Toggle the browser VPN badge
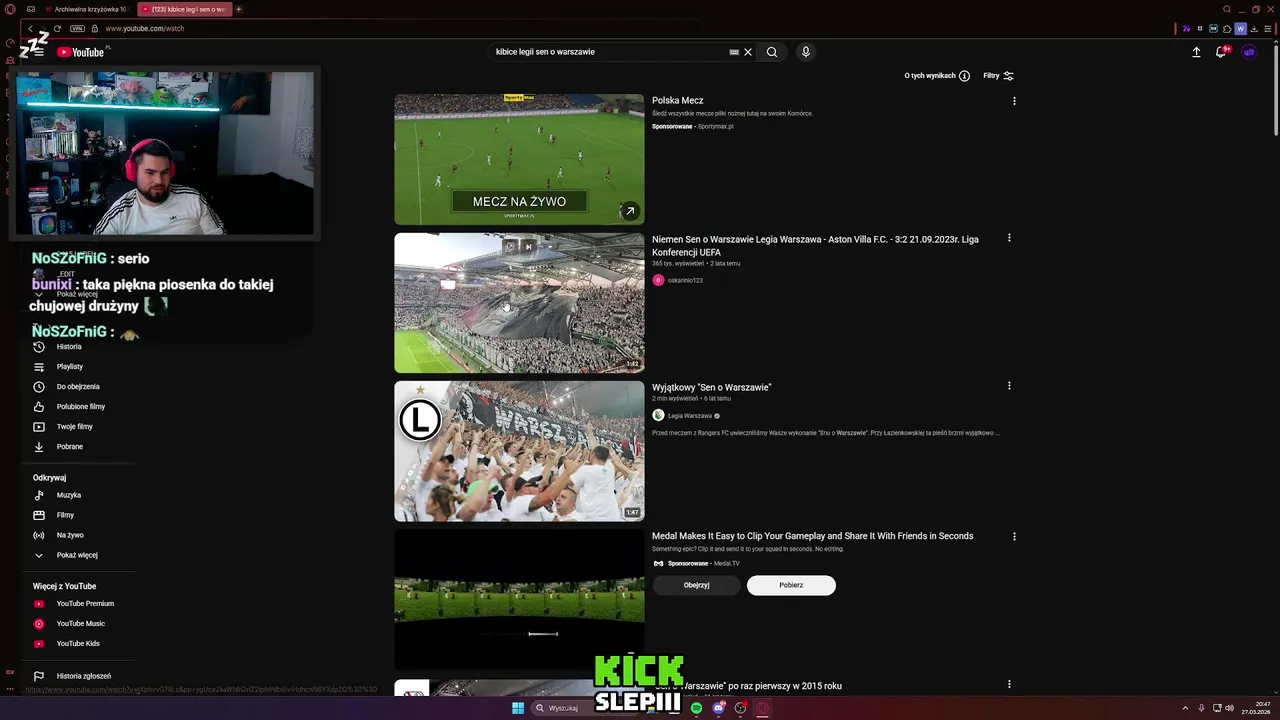 coord(77,29)
